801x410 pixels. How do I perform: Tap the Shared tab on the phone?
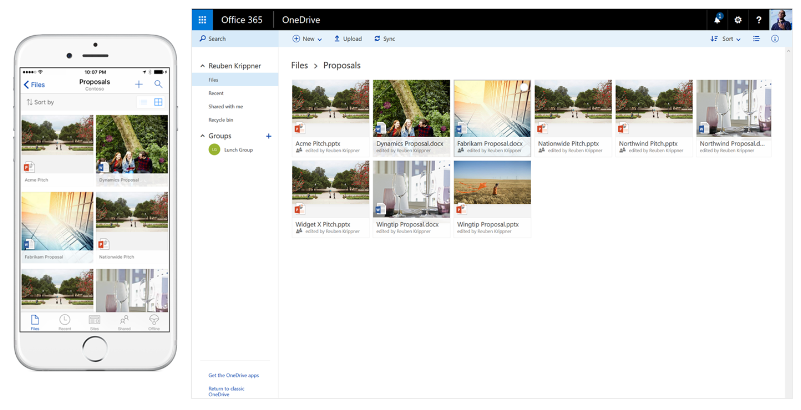(124, 322)
